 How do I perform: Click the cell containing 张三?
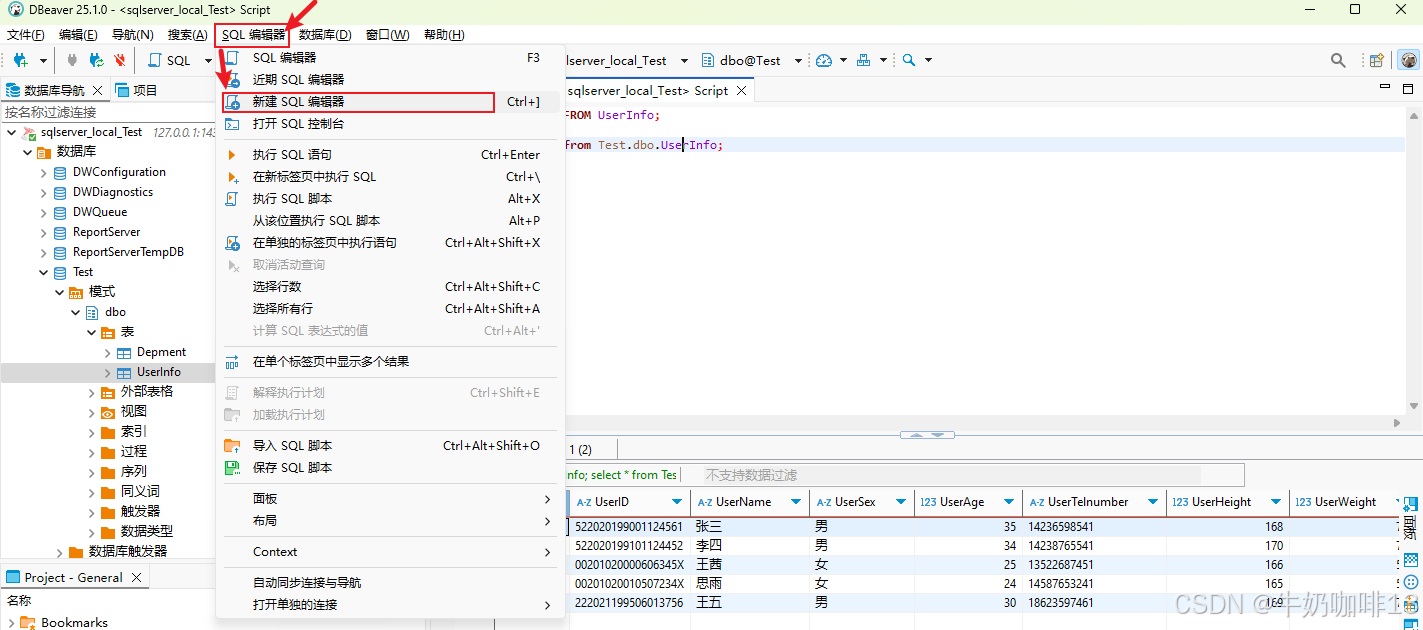pyautogui.click(x=749, y=527)
